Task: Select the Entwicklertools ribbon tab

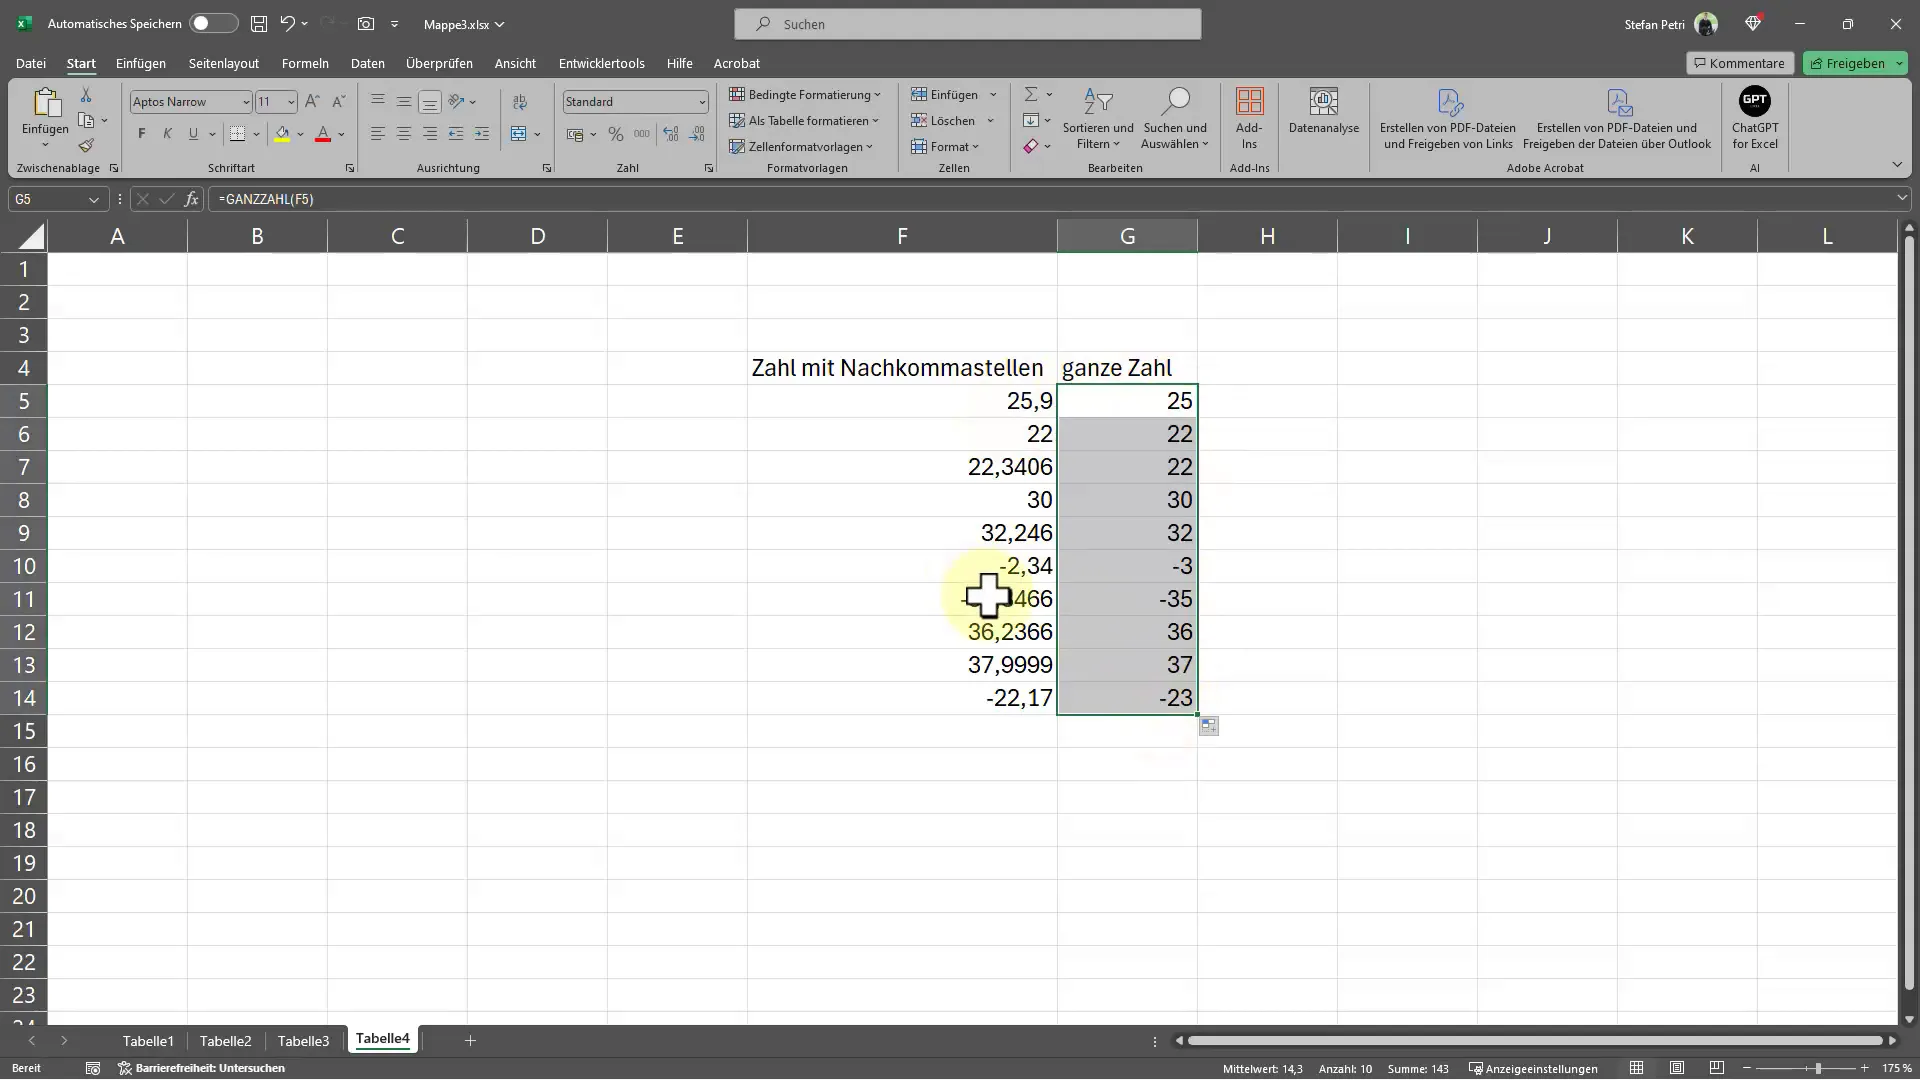Action: pos(603,62)
